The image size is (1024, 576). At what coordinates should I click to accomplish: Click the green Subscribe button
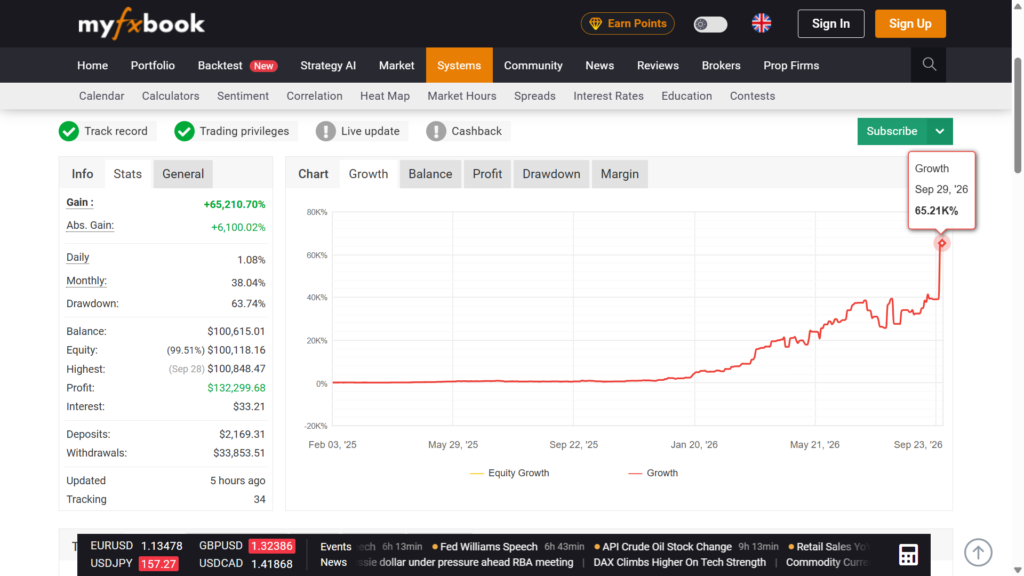892,131
